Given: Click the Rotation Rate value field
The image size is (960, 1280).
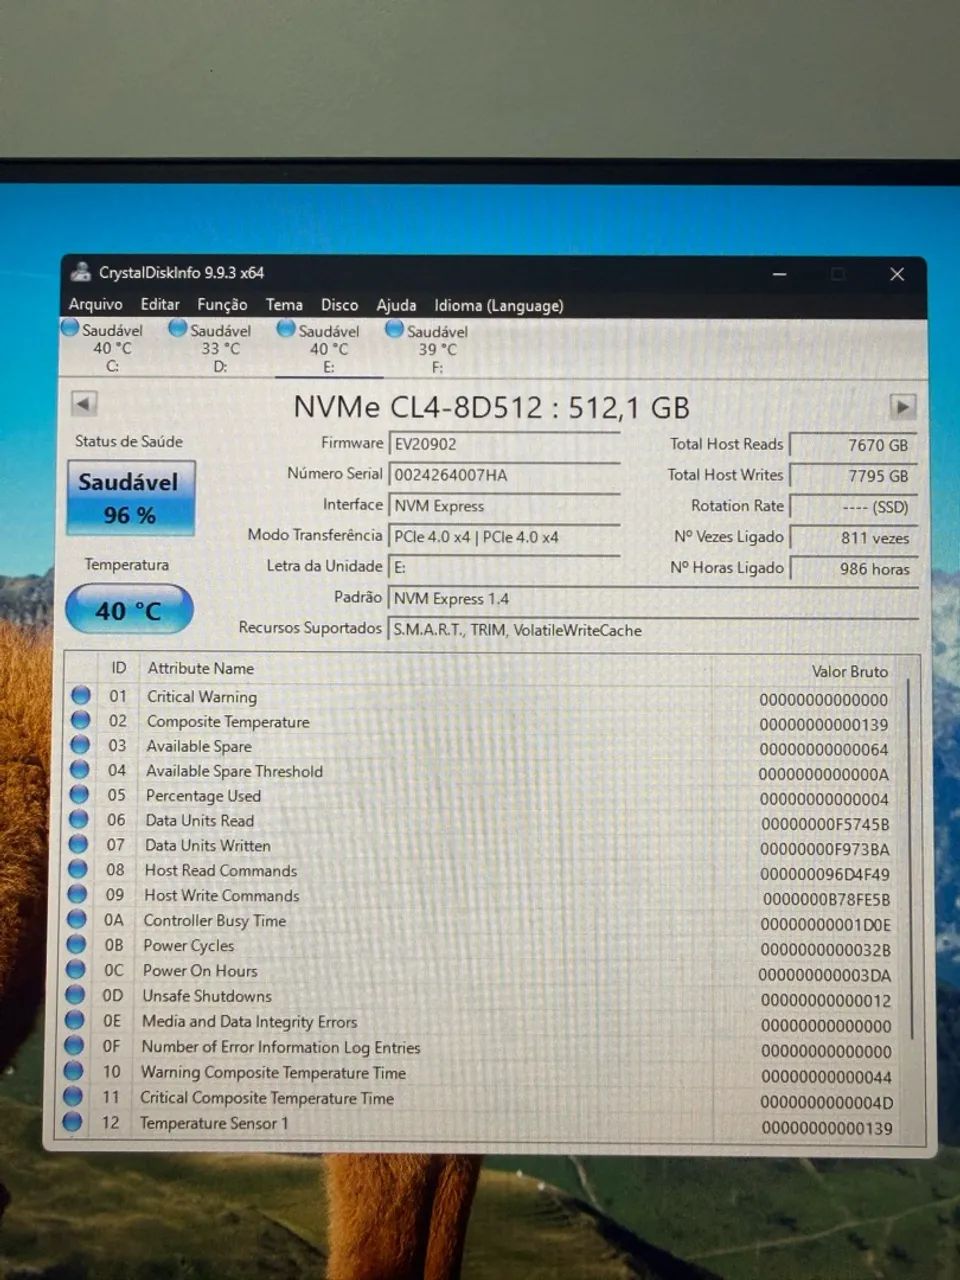Looking at the screenshot, I should tap(854, 507).
